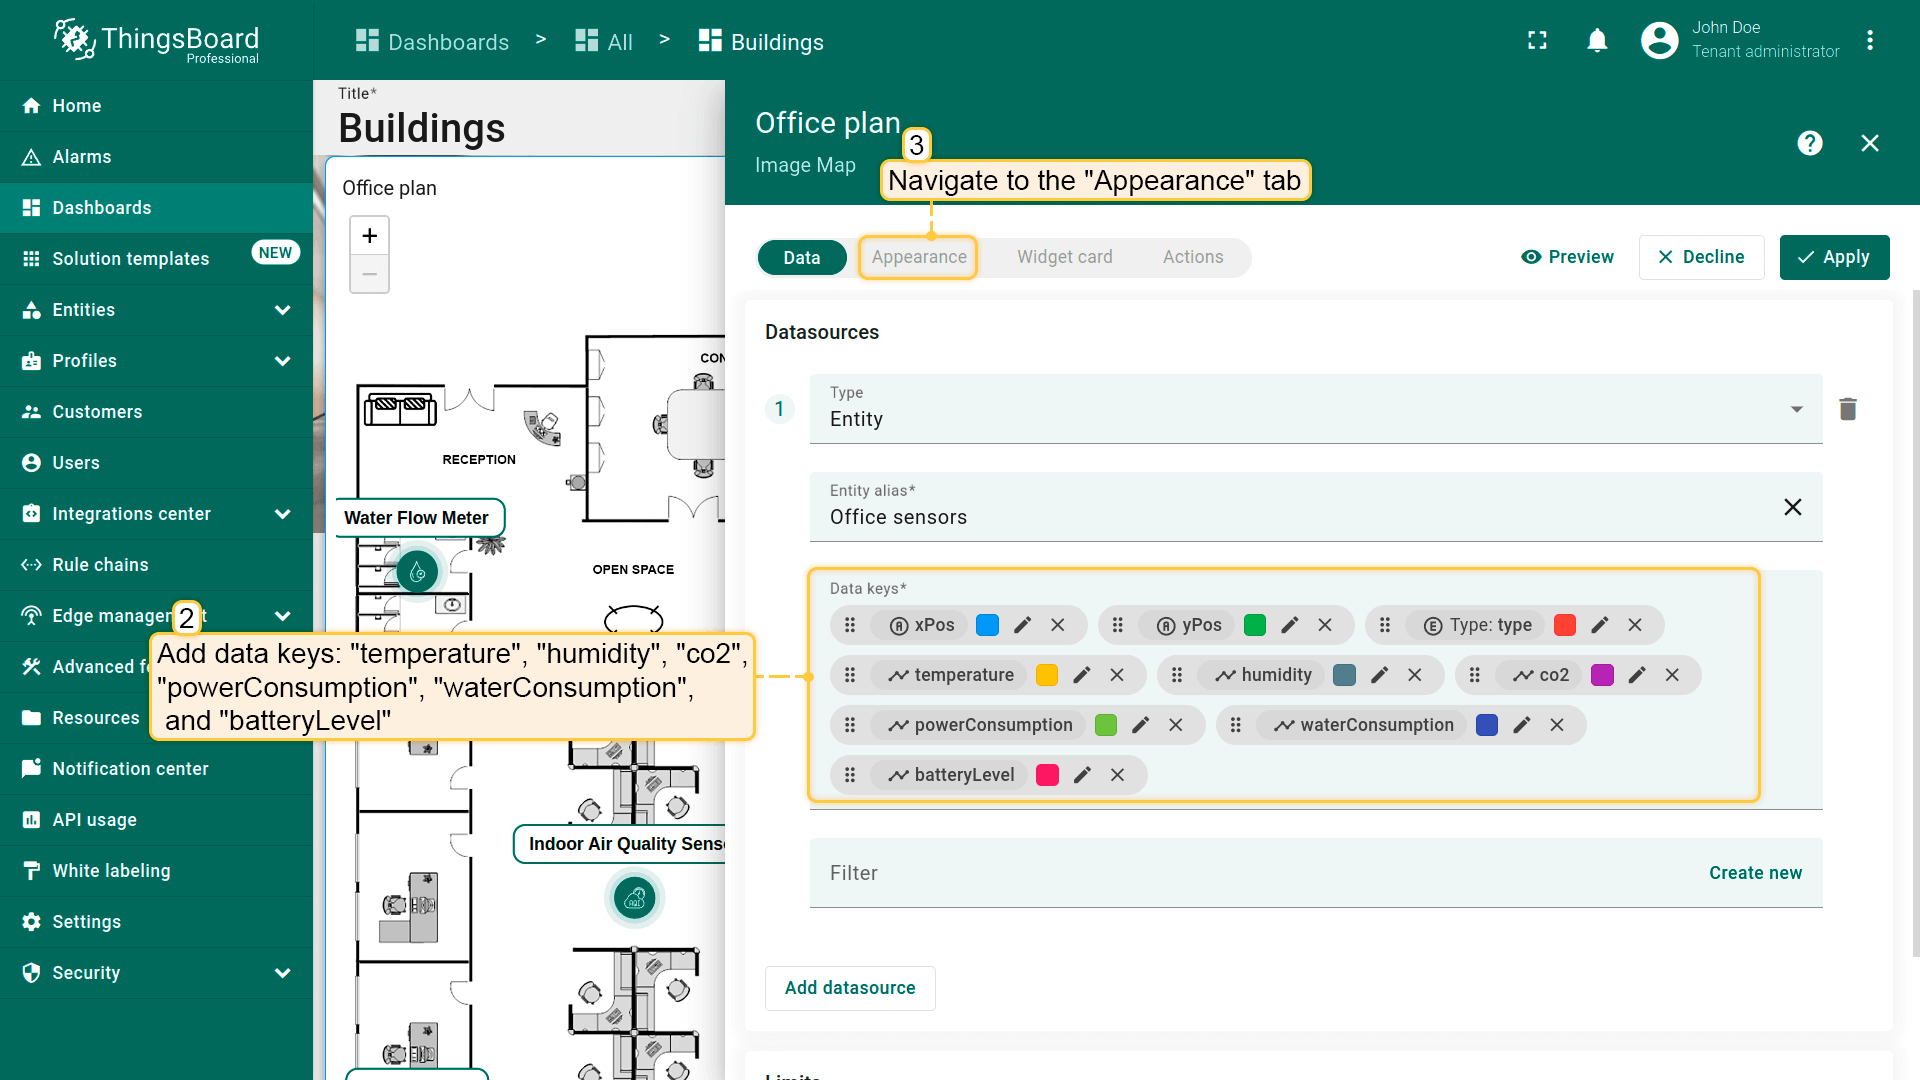Edit the temperature data key pencil
Viewport: 1920px width, 1080px height.
tap(1081, 675)
